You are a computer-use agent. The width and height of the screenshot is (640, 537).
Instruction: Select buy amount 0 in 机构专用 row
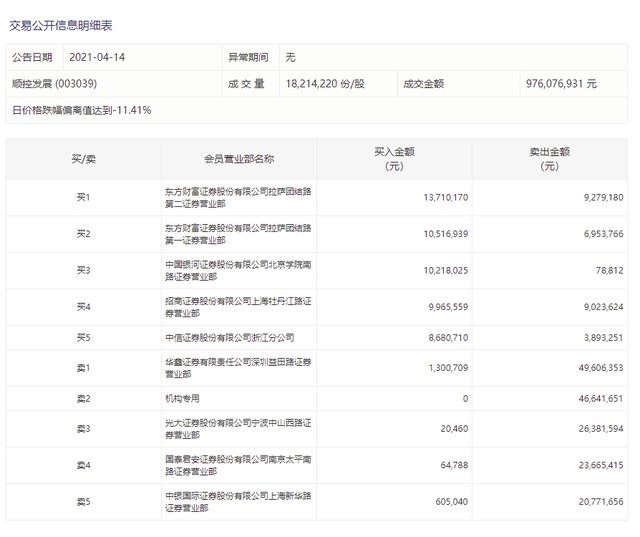(465, 398)
